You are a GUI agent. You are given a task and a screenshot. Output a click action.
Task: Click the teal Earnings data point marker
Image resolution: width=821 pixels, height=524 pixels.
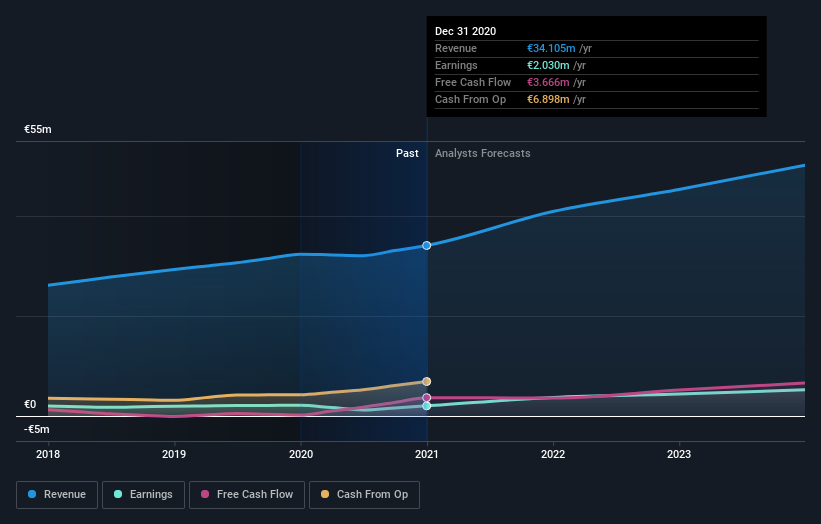pyautogui.click(x=427, y=406)
